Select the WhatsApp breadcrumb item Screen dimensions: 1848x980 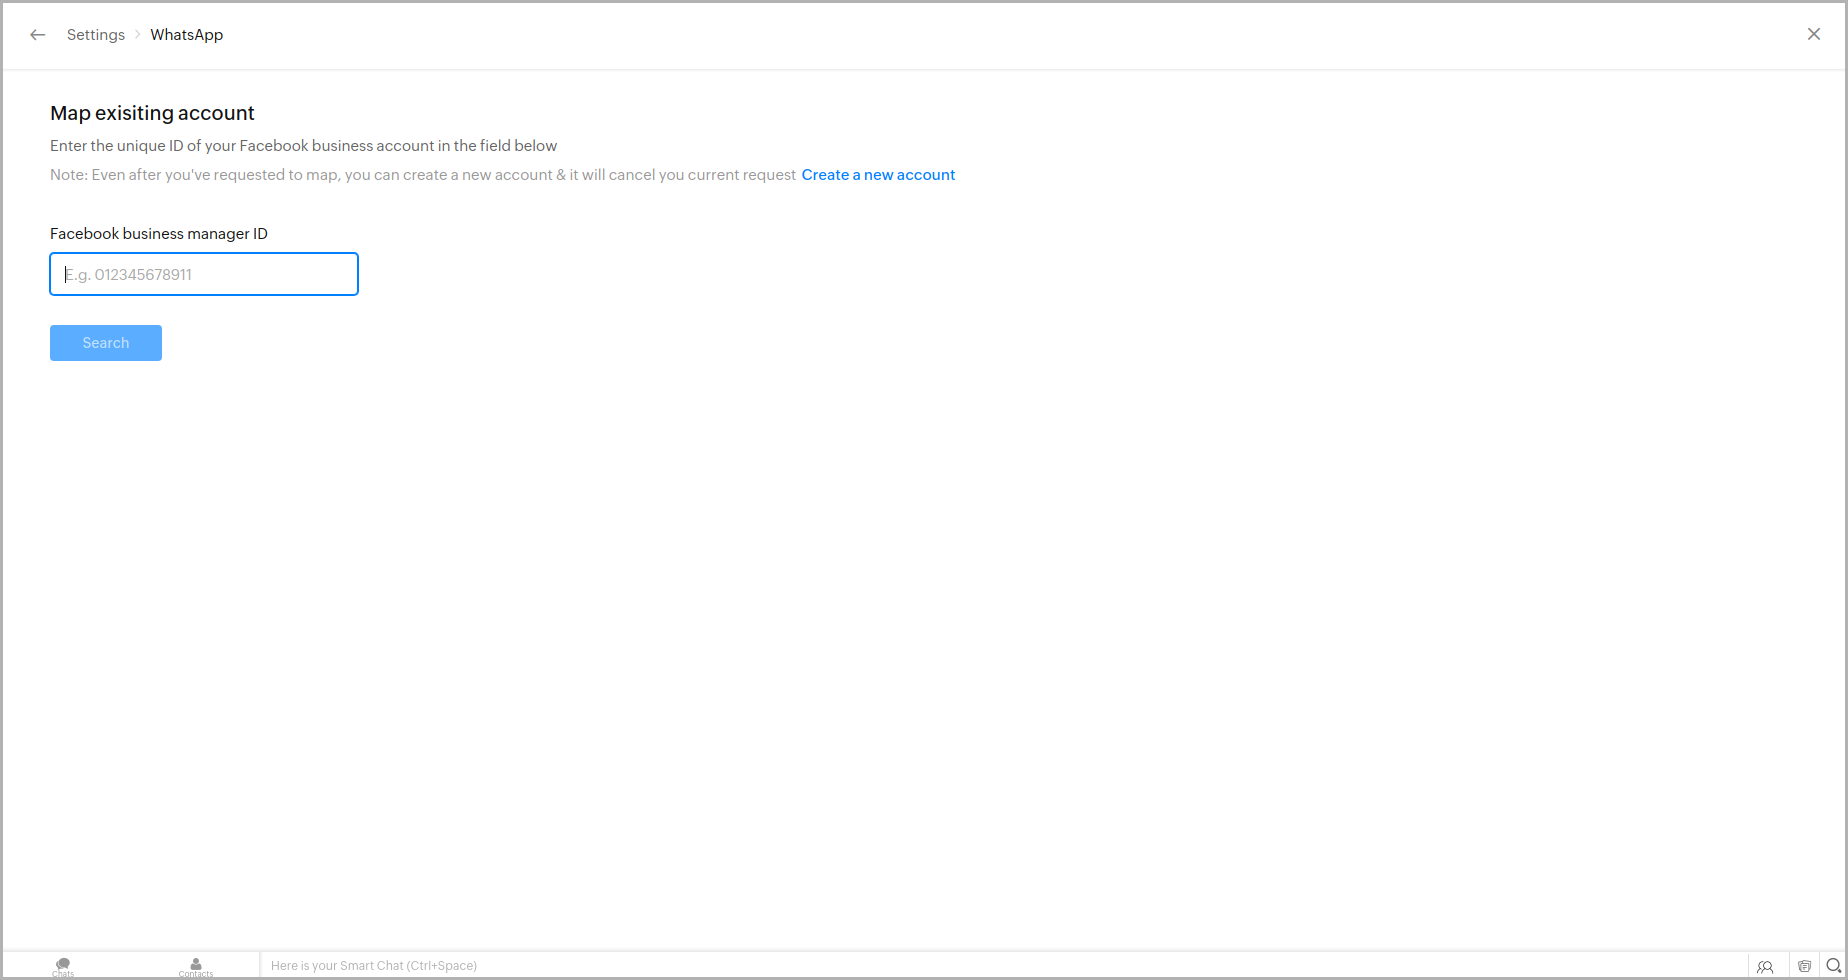[187, 35]
